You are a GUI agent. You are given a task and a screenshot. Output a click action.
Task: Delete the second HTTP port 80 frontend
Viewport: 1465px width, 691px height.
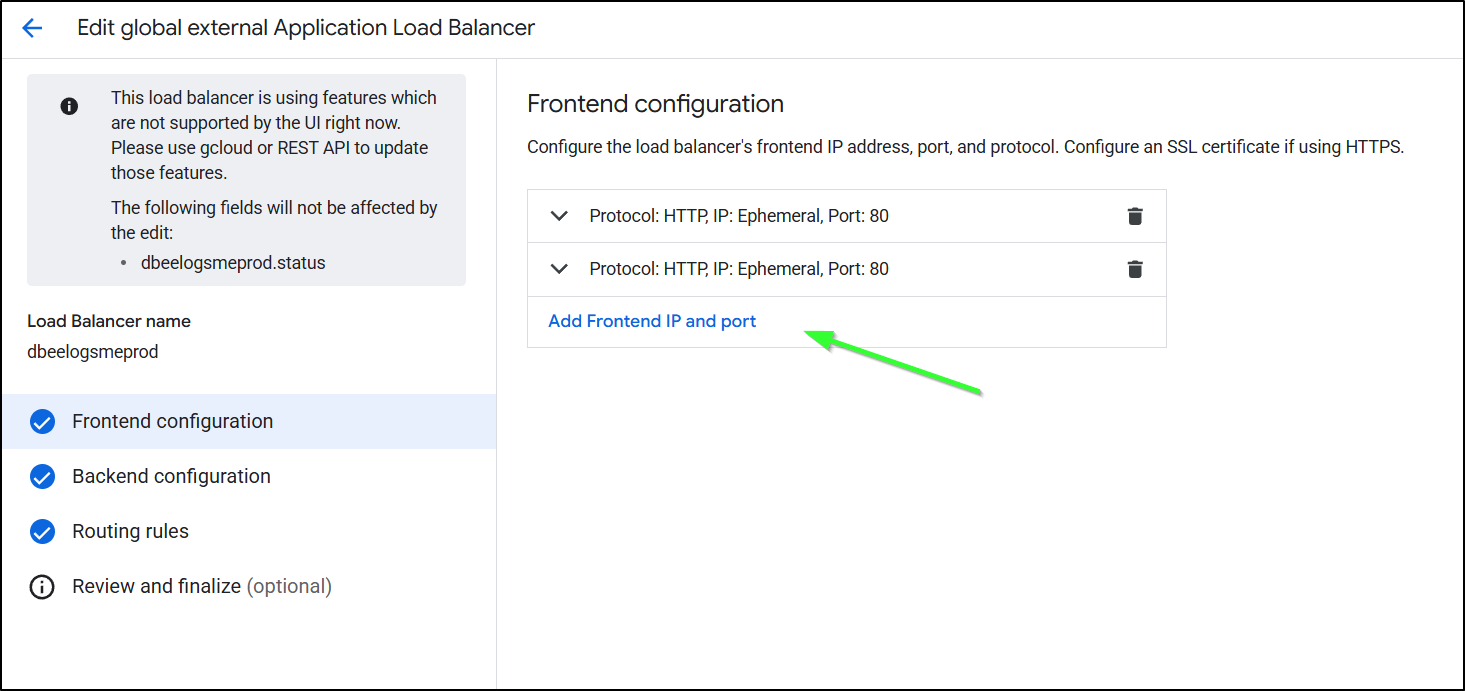[x=1134, y=269]
